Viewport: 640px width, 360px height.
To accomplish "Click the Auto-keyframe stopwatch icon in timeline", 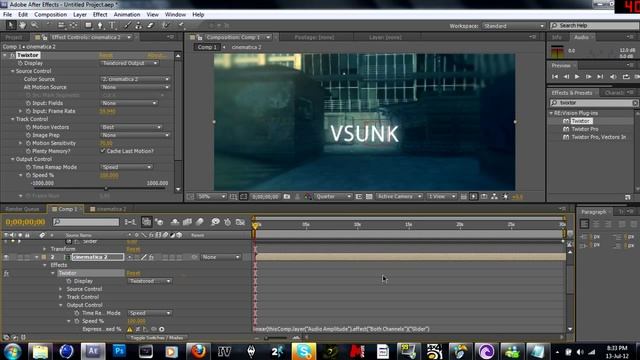I will (x=227, y=222).
